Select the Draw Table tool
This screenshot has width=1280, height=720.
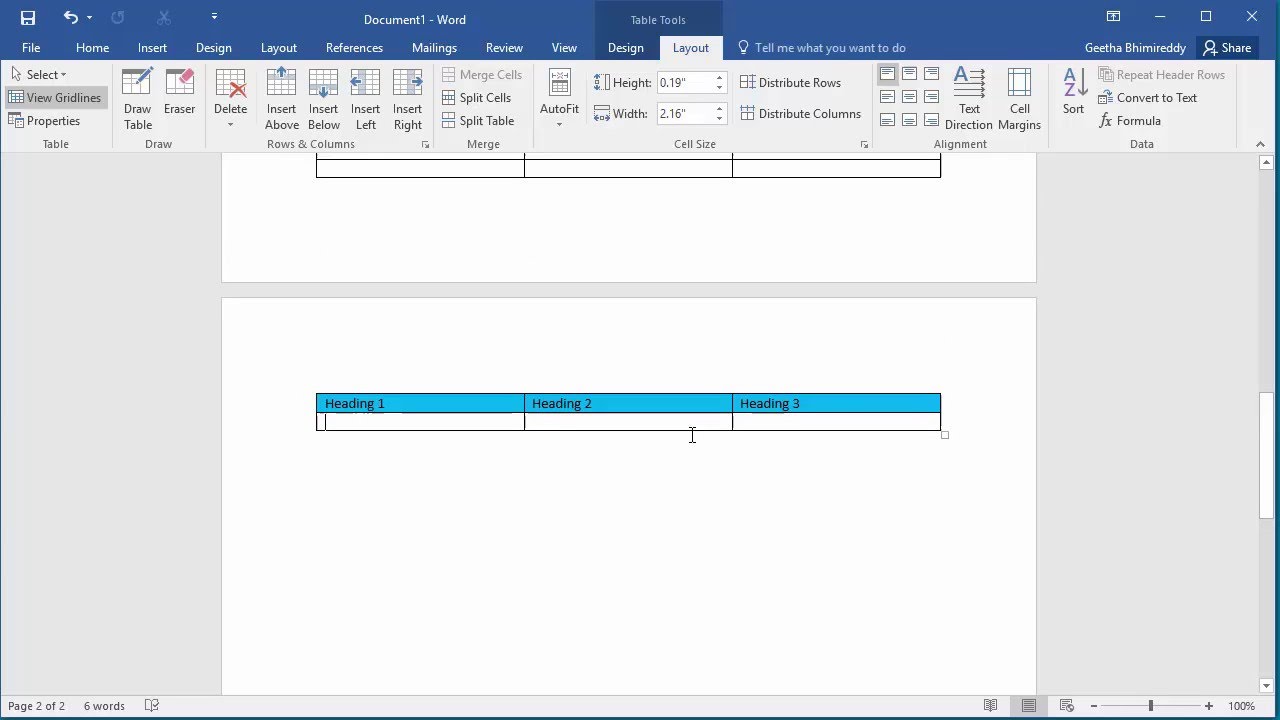[x=138, y=99]
